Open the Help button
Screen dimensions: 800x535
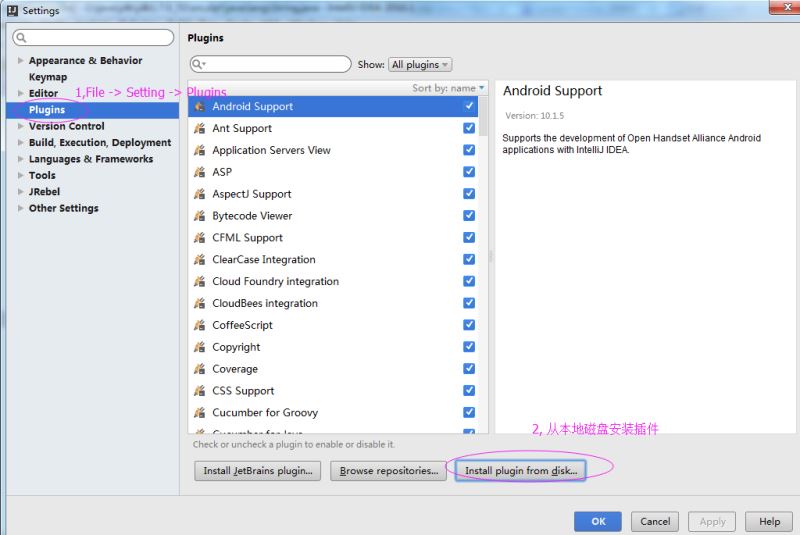click(769, 521)
